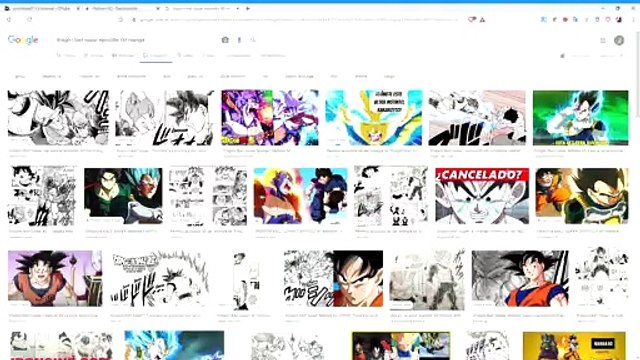
Task: Open the purple colorful Dragon Ball thumbnail
Action: 270,118
